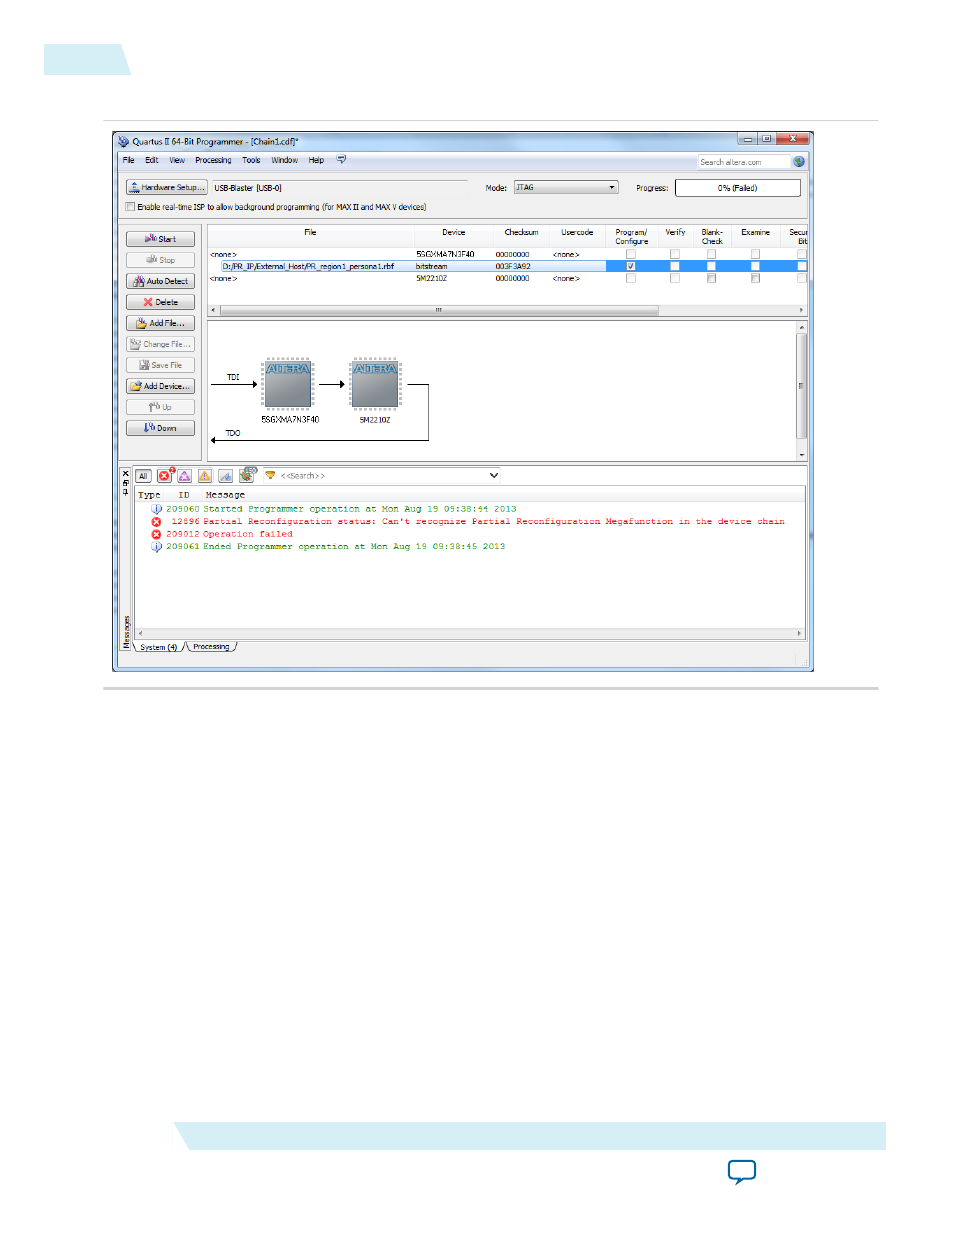The height and width of the screenshot is (1235, 954).
Task: Open the Window menu
Action: click(x=285, y=160)
